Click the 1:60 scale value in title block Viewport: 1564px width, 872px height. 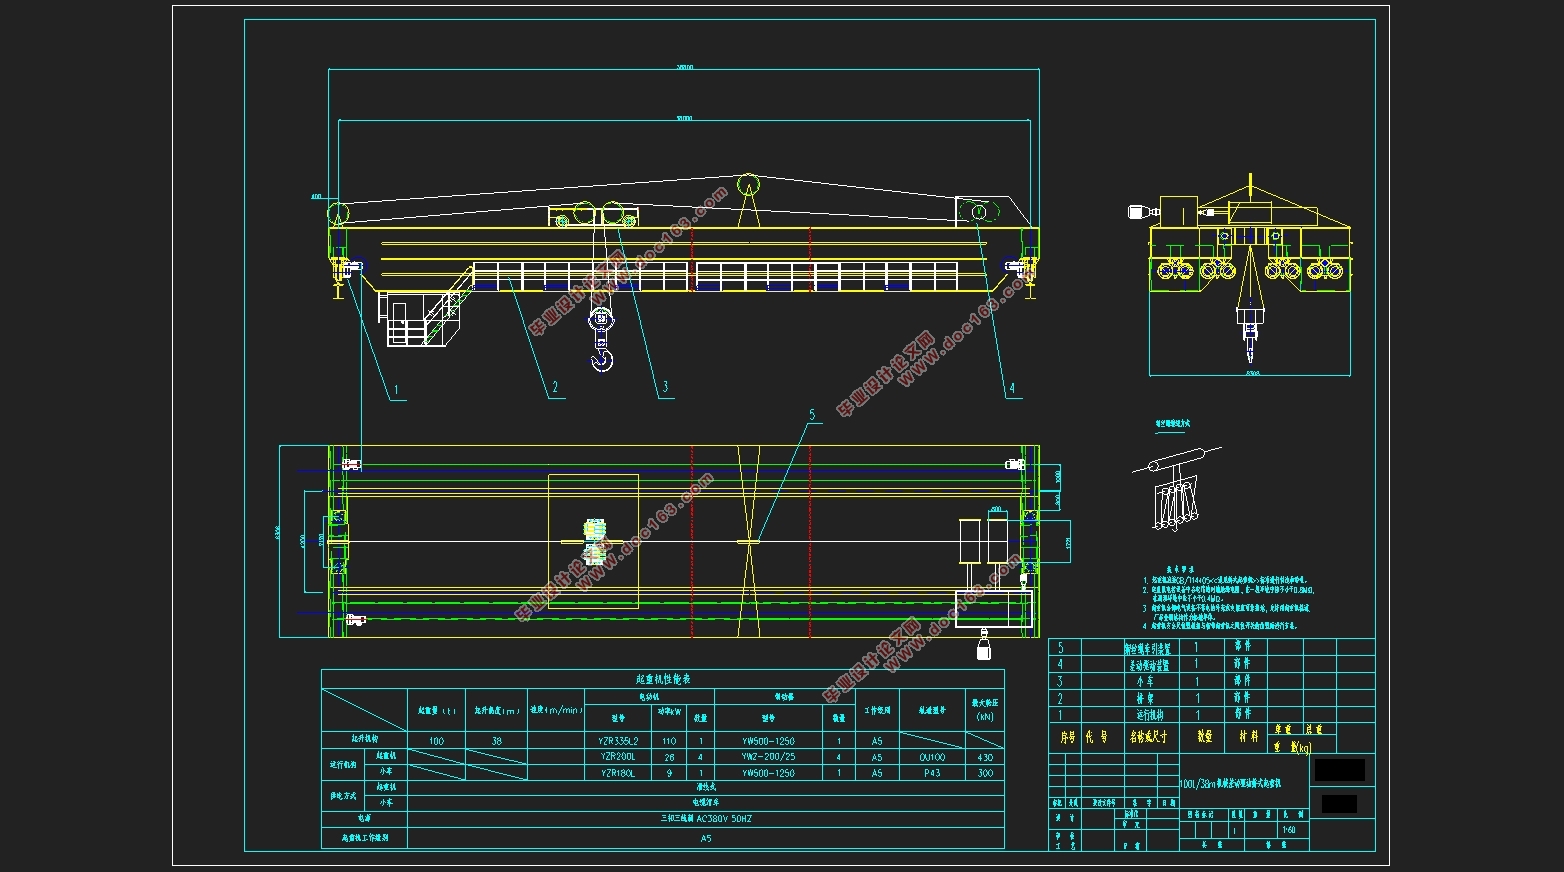(1289, 830)
